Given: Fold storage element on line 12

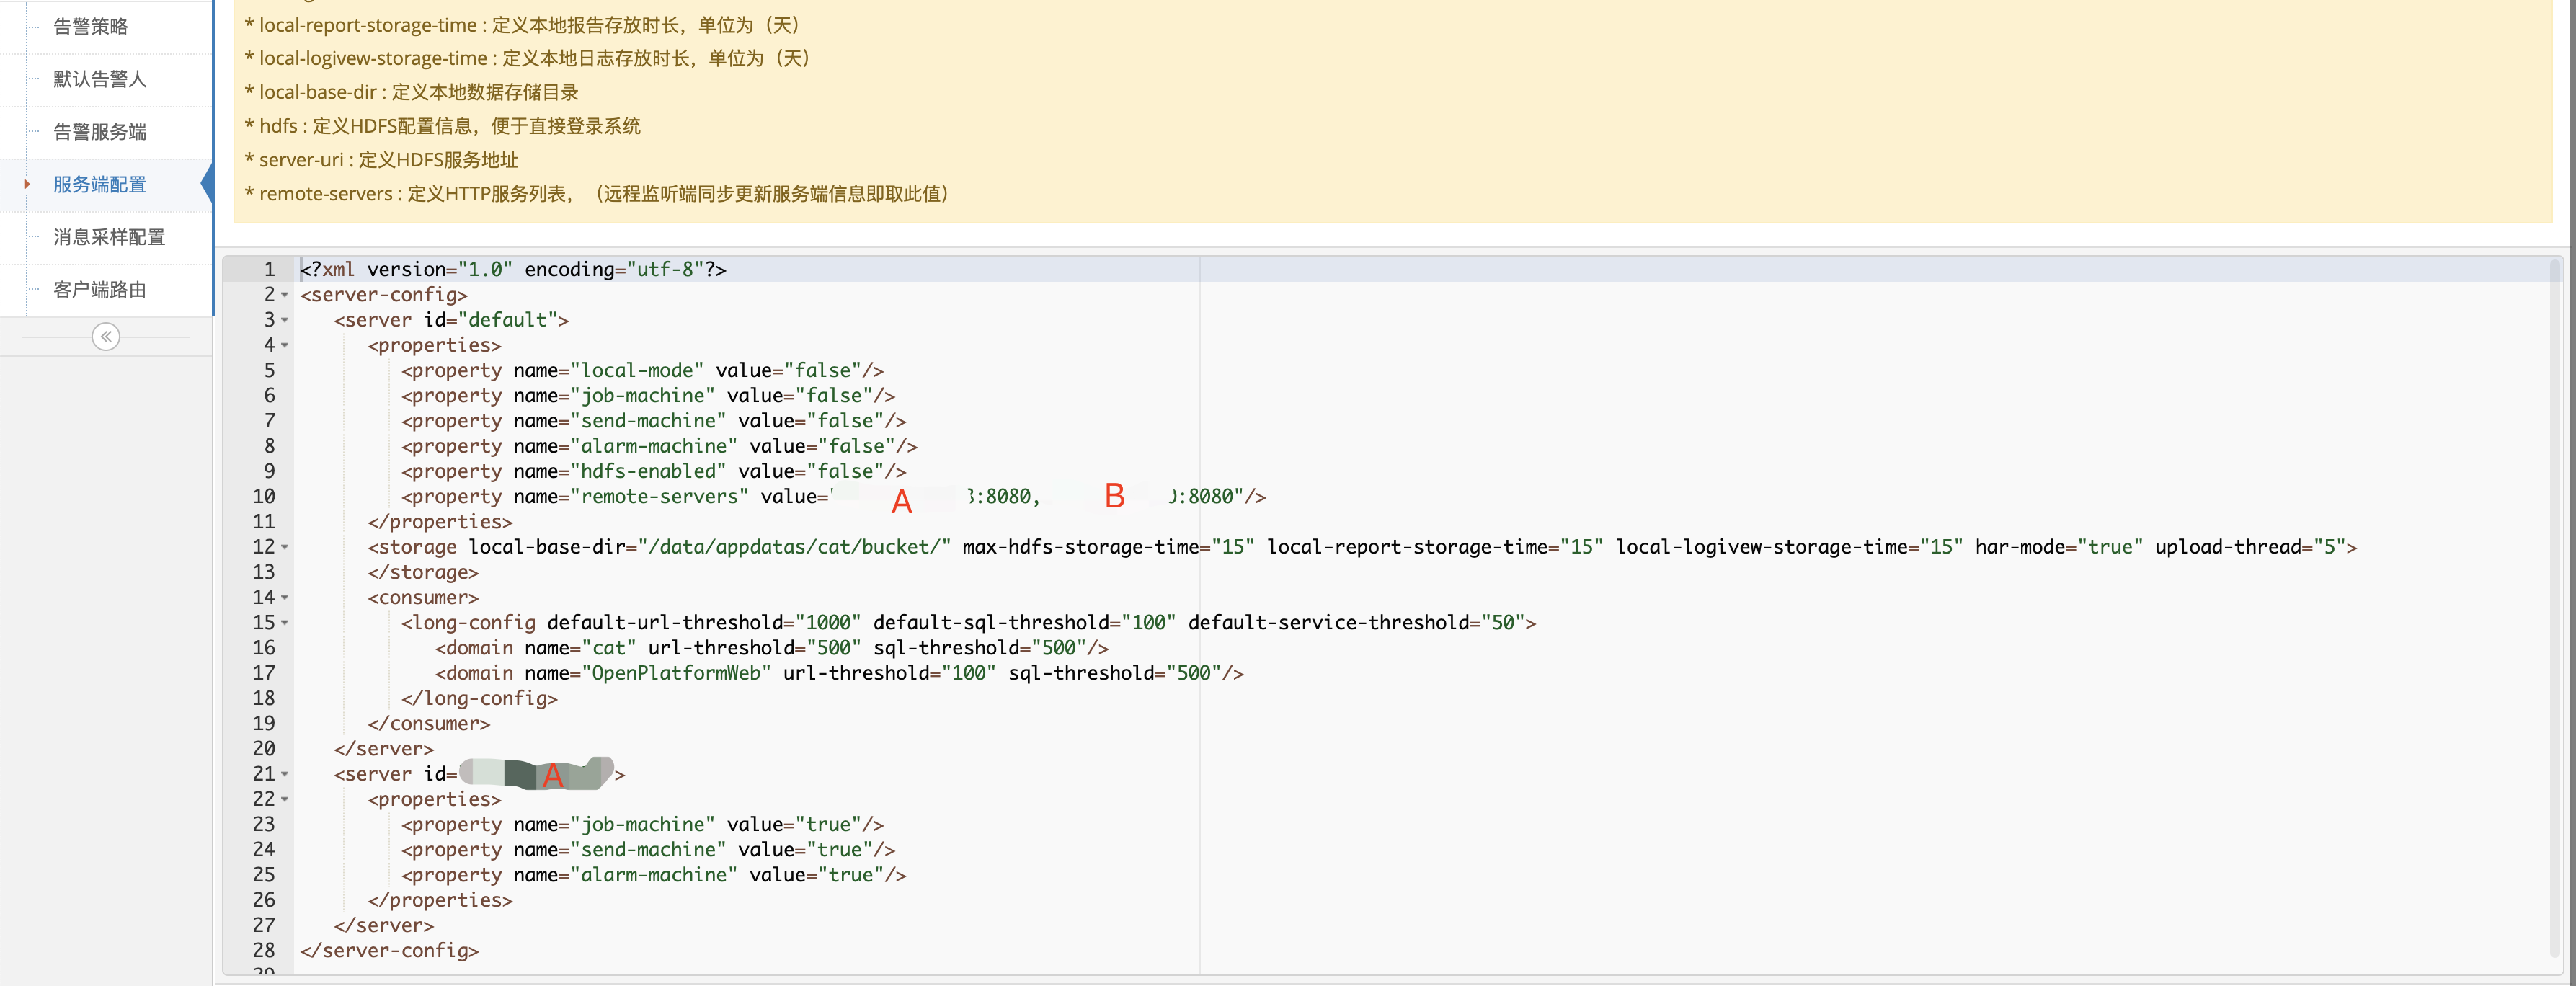Looking at the screenshot, I should (285, 547).
